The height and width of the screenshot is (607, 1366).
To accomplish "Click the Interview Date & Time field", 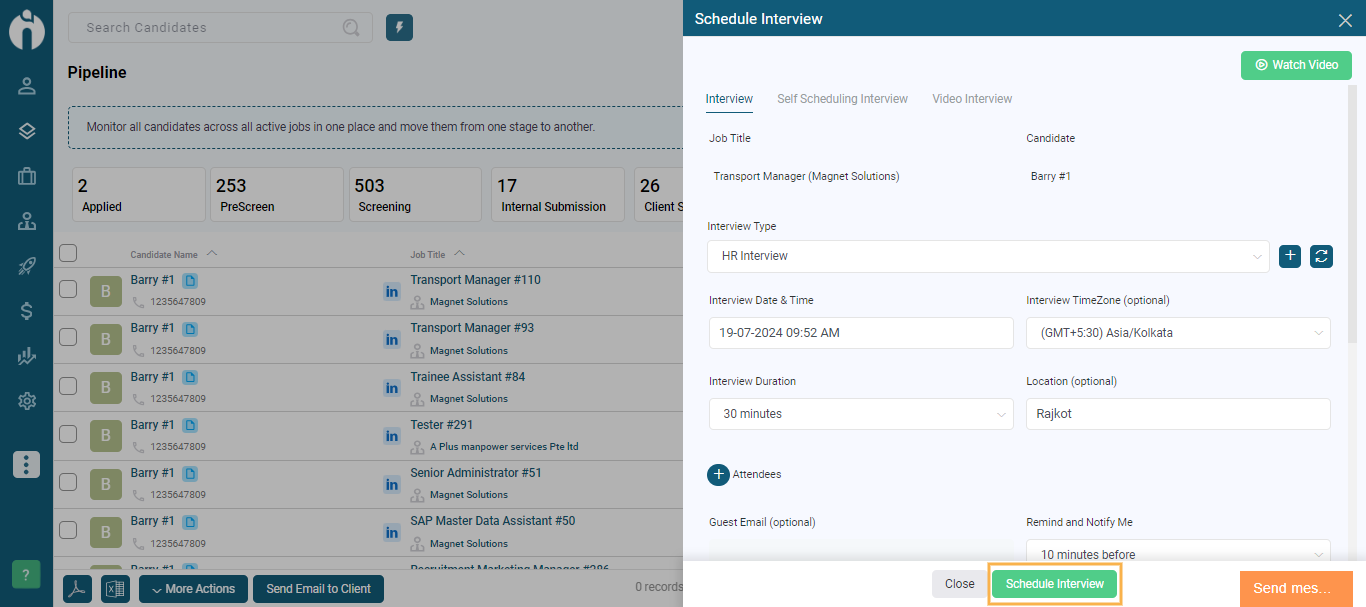I will click(861, 333).
